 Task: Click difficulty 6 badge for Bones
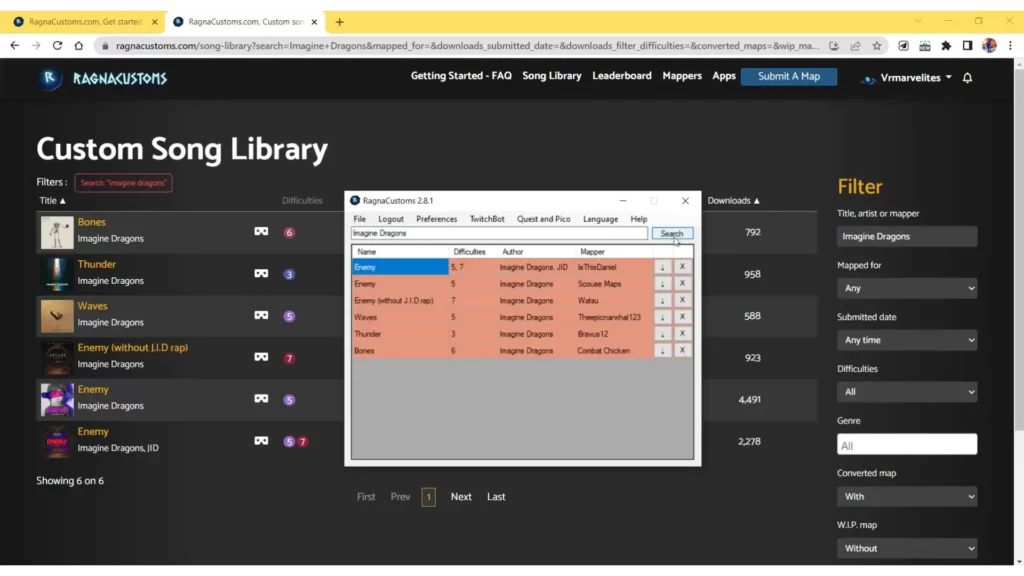coord(289,232)
